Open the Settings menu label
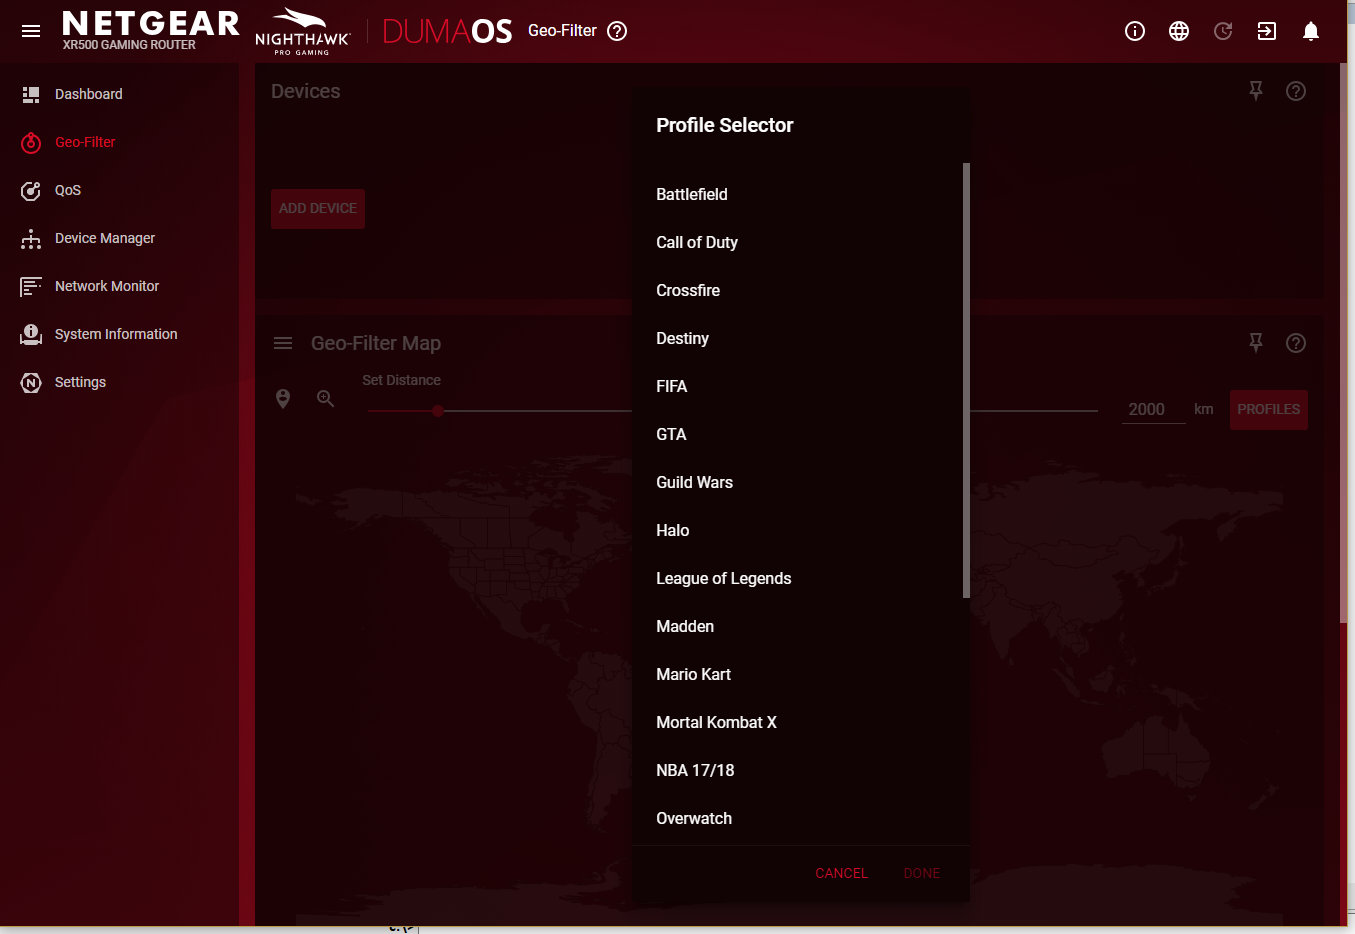 point(80,382)
